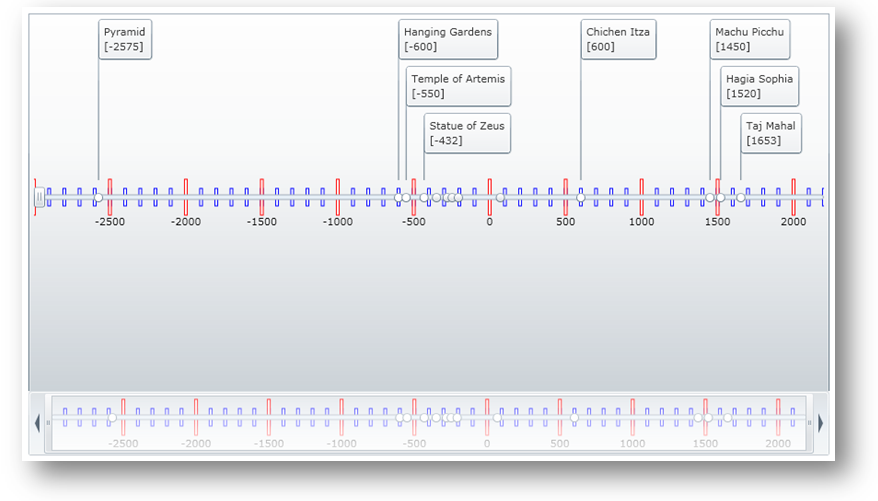Click the right scroll arrow on navigator
This screenshot has width=878, height=501.
(x=821, y=423)
